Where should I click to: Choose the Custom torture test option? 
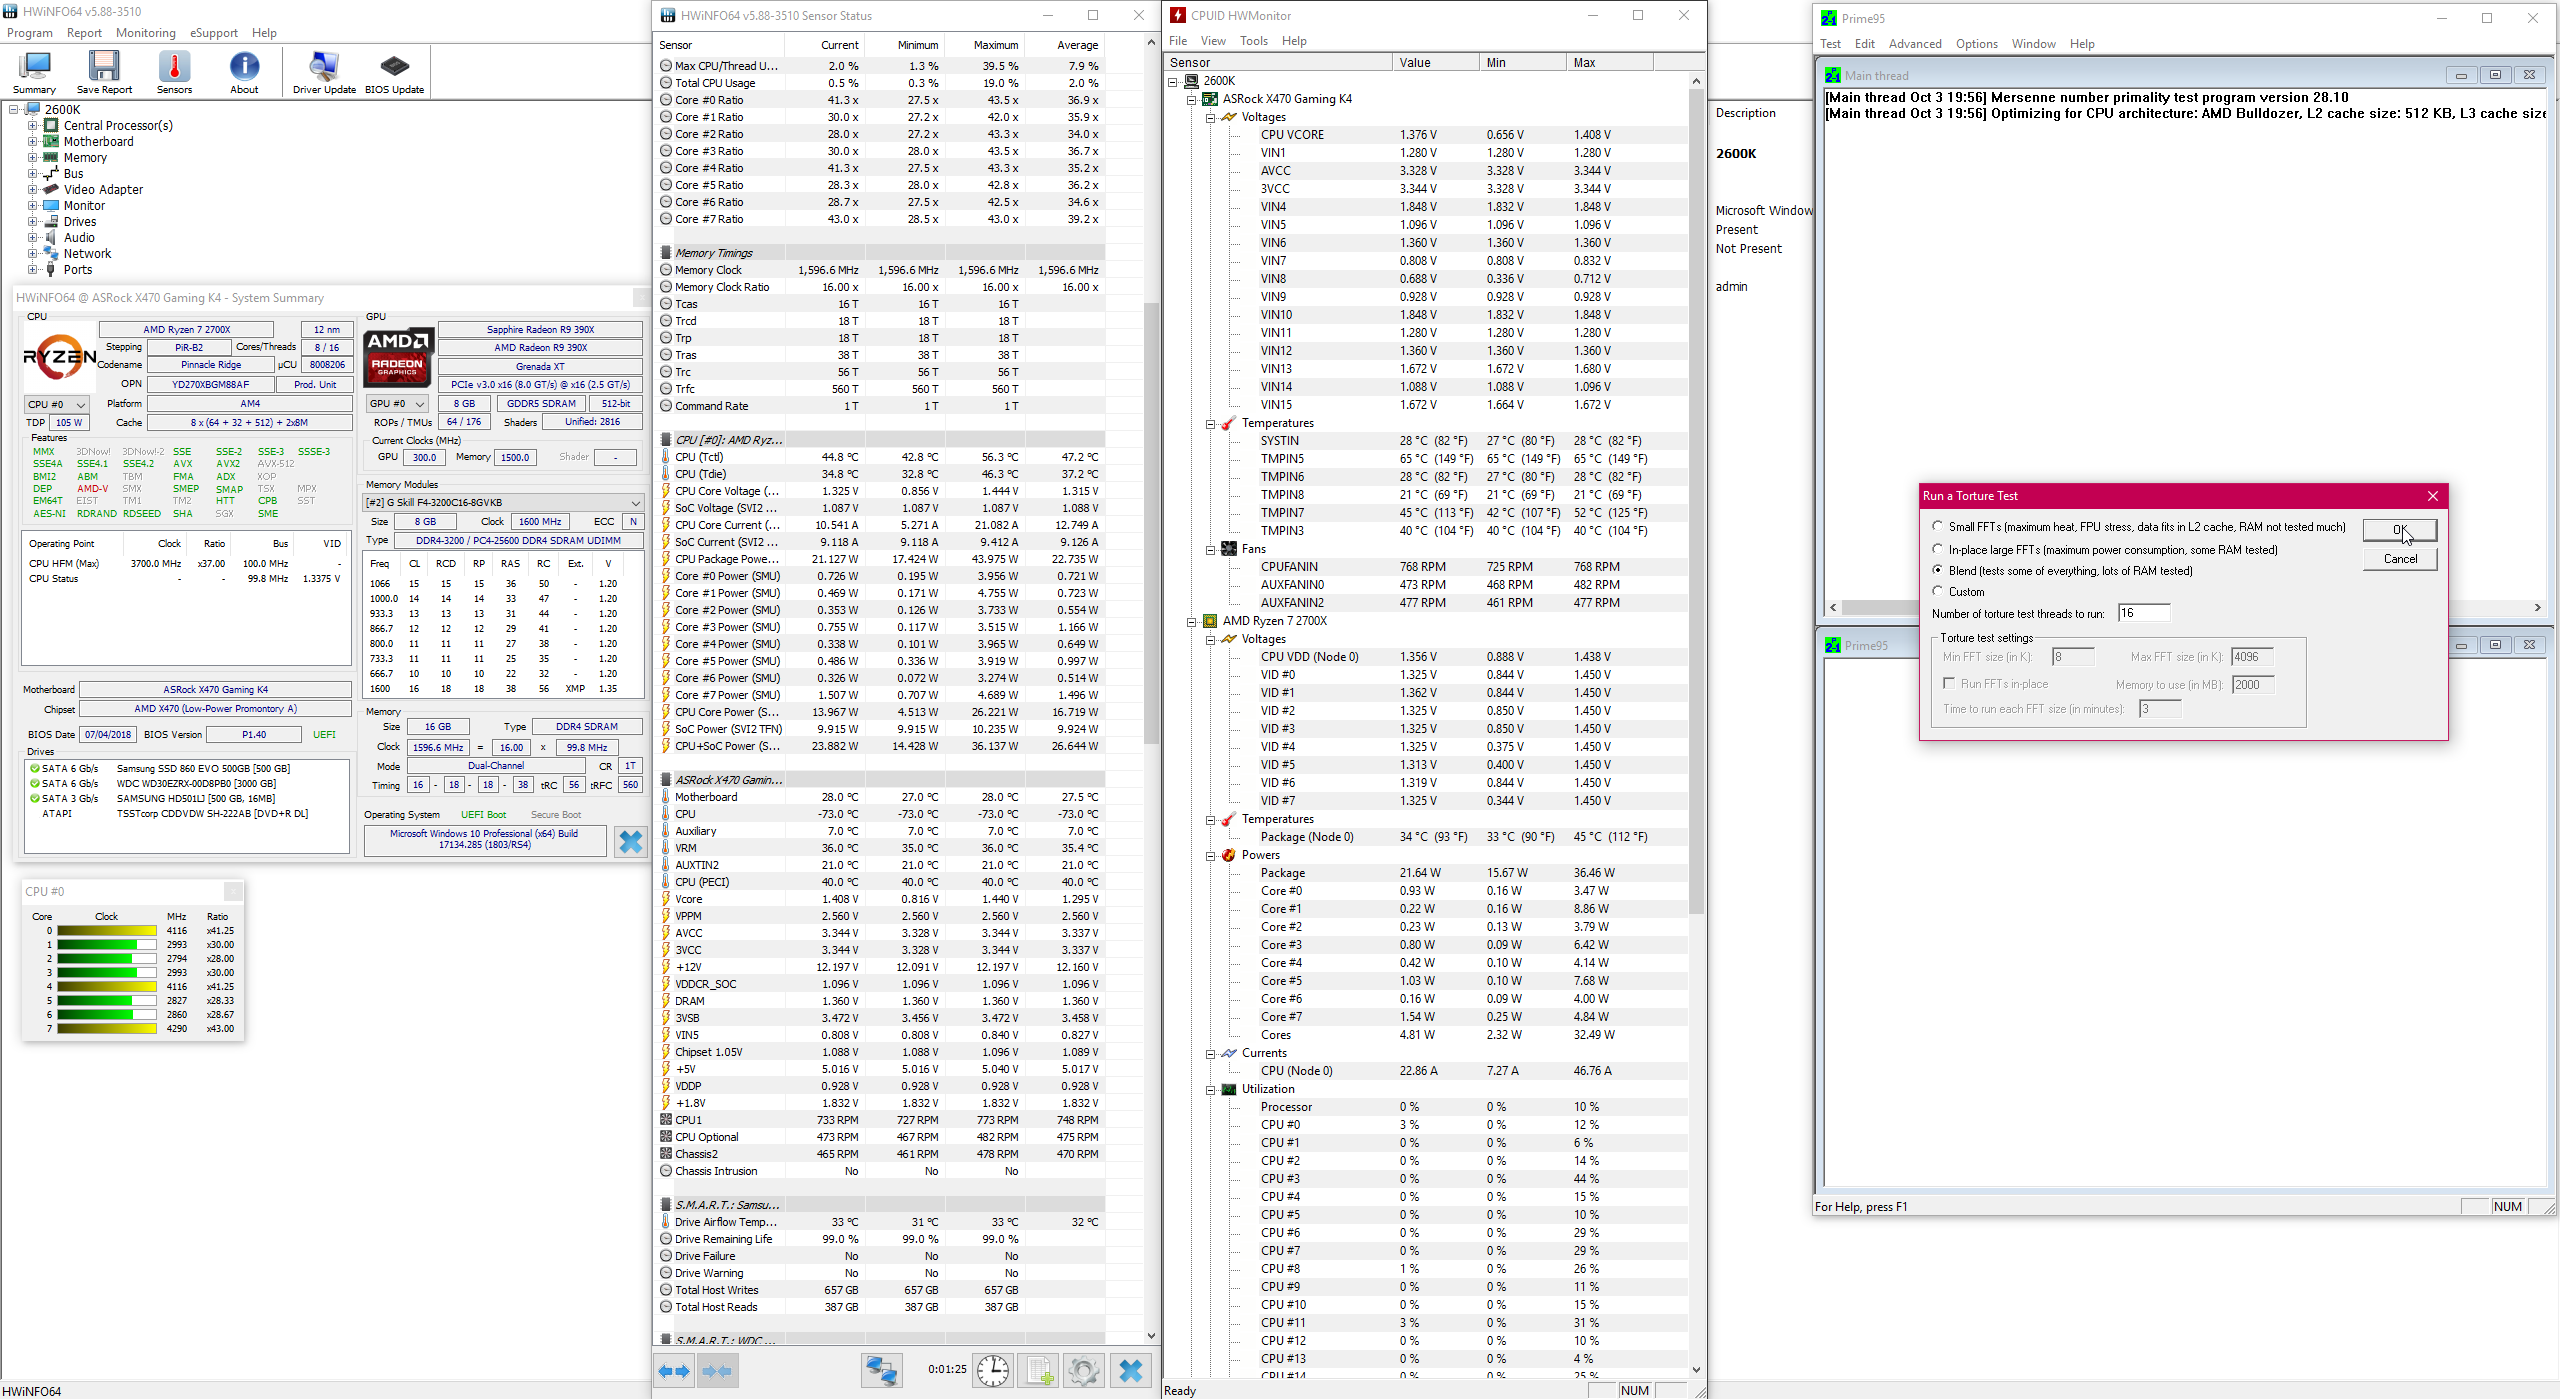click(x=1938, y=591)
